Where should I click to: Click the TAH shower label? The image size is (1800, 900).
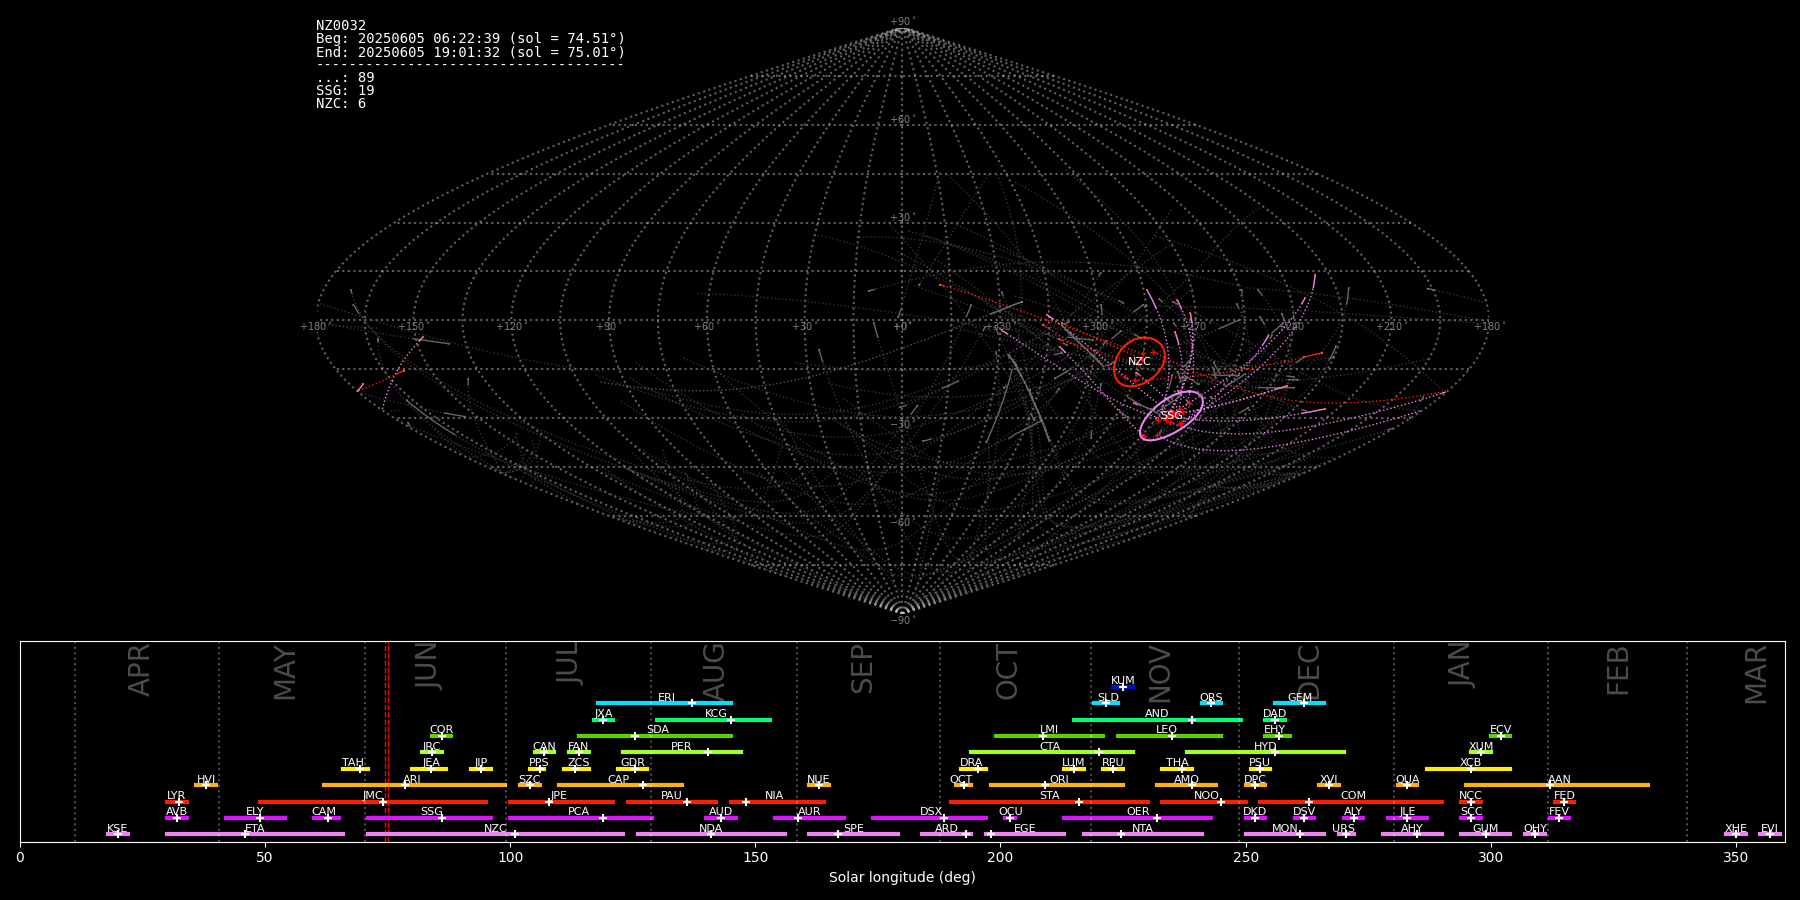coord(353,763)
